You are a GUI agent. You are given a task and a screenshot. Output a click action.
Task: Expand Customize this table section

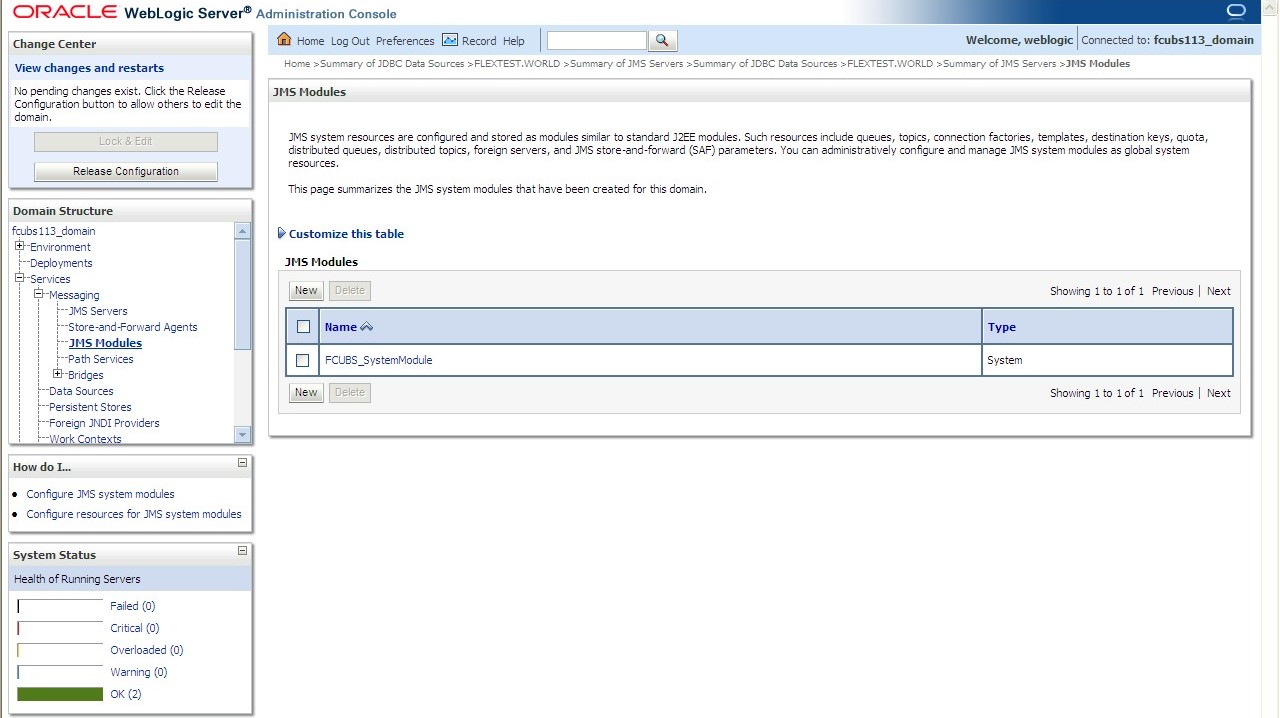pos(340,234)
